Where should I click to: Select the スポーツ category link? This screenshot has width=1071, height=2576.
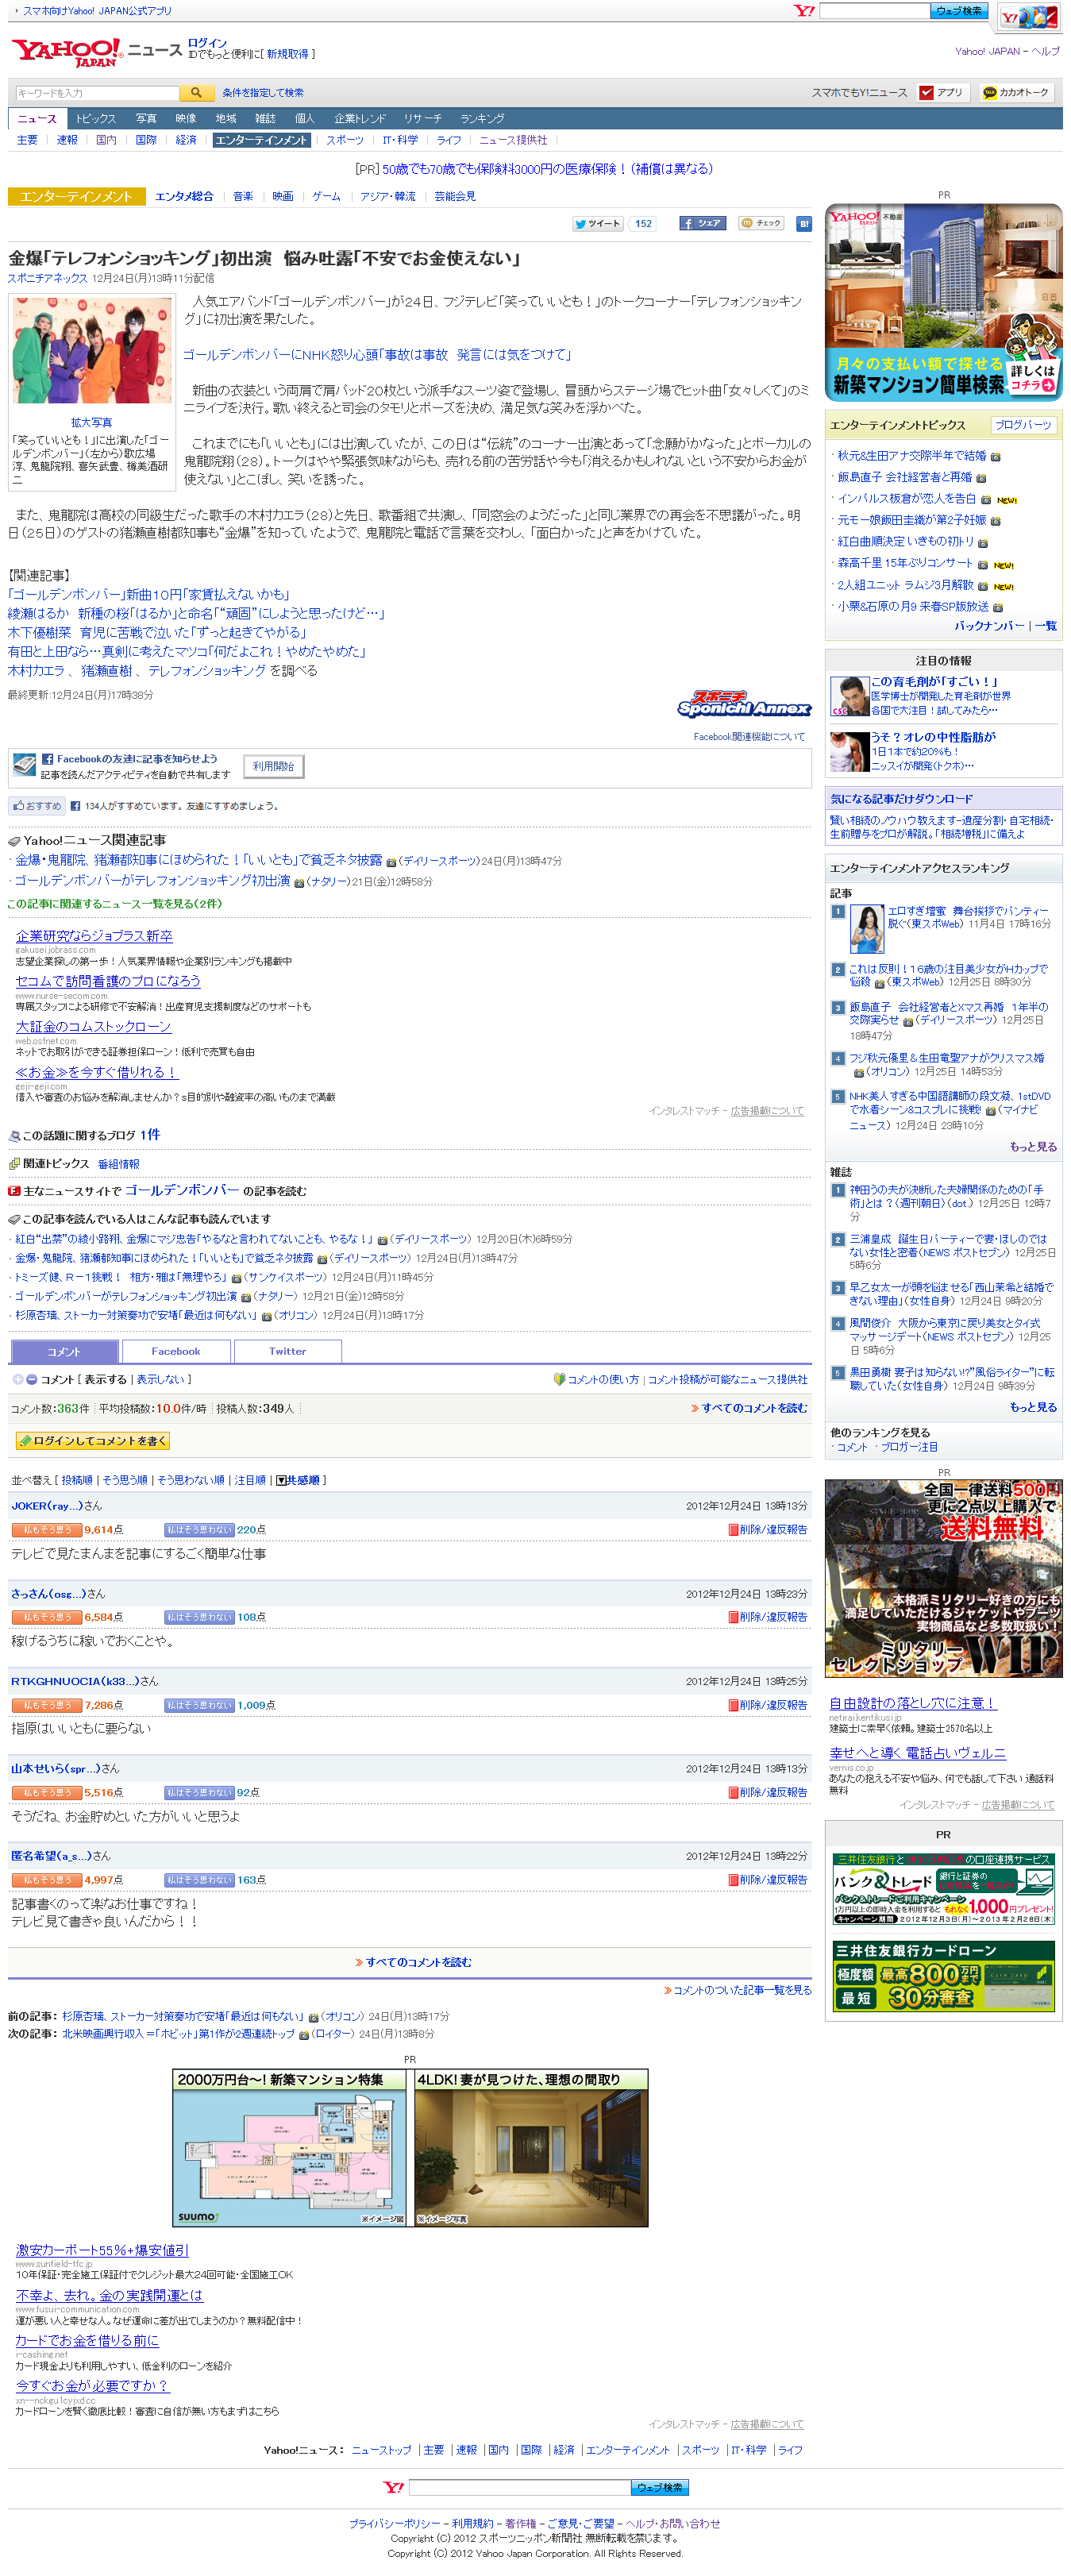345,141
